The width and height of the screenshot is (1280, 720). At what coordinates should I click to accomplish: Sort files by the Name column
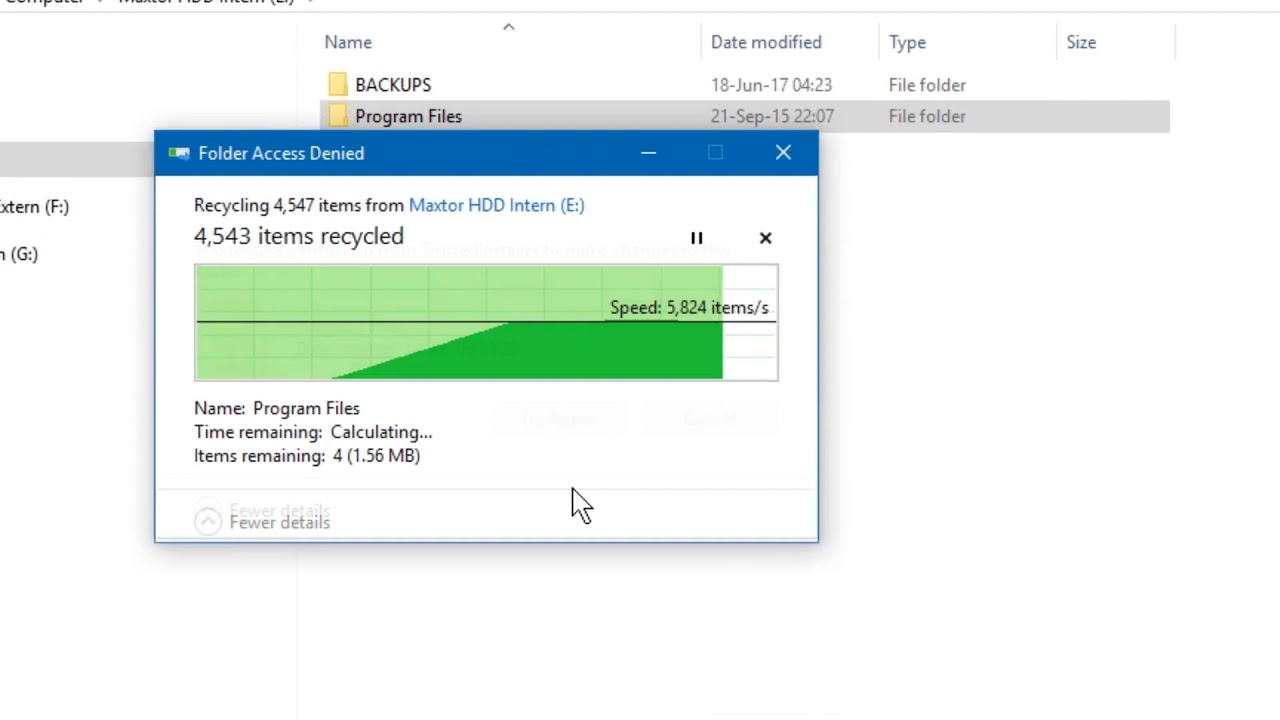click(348, 42)
